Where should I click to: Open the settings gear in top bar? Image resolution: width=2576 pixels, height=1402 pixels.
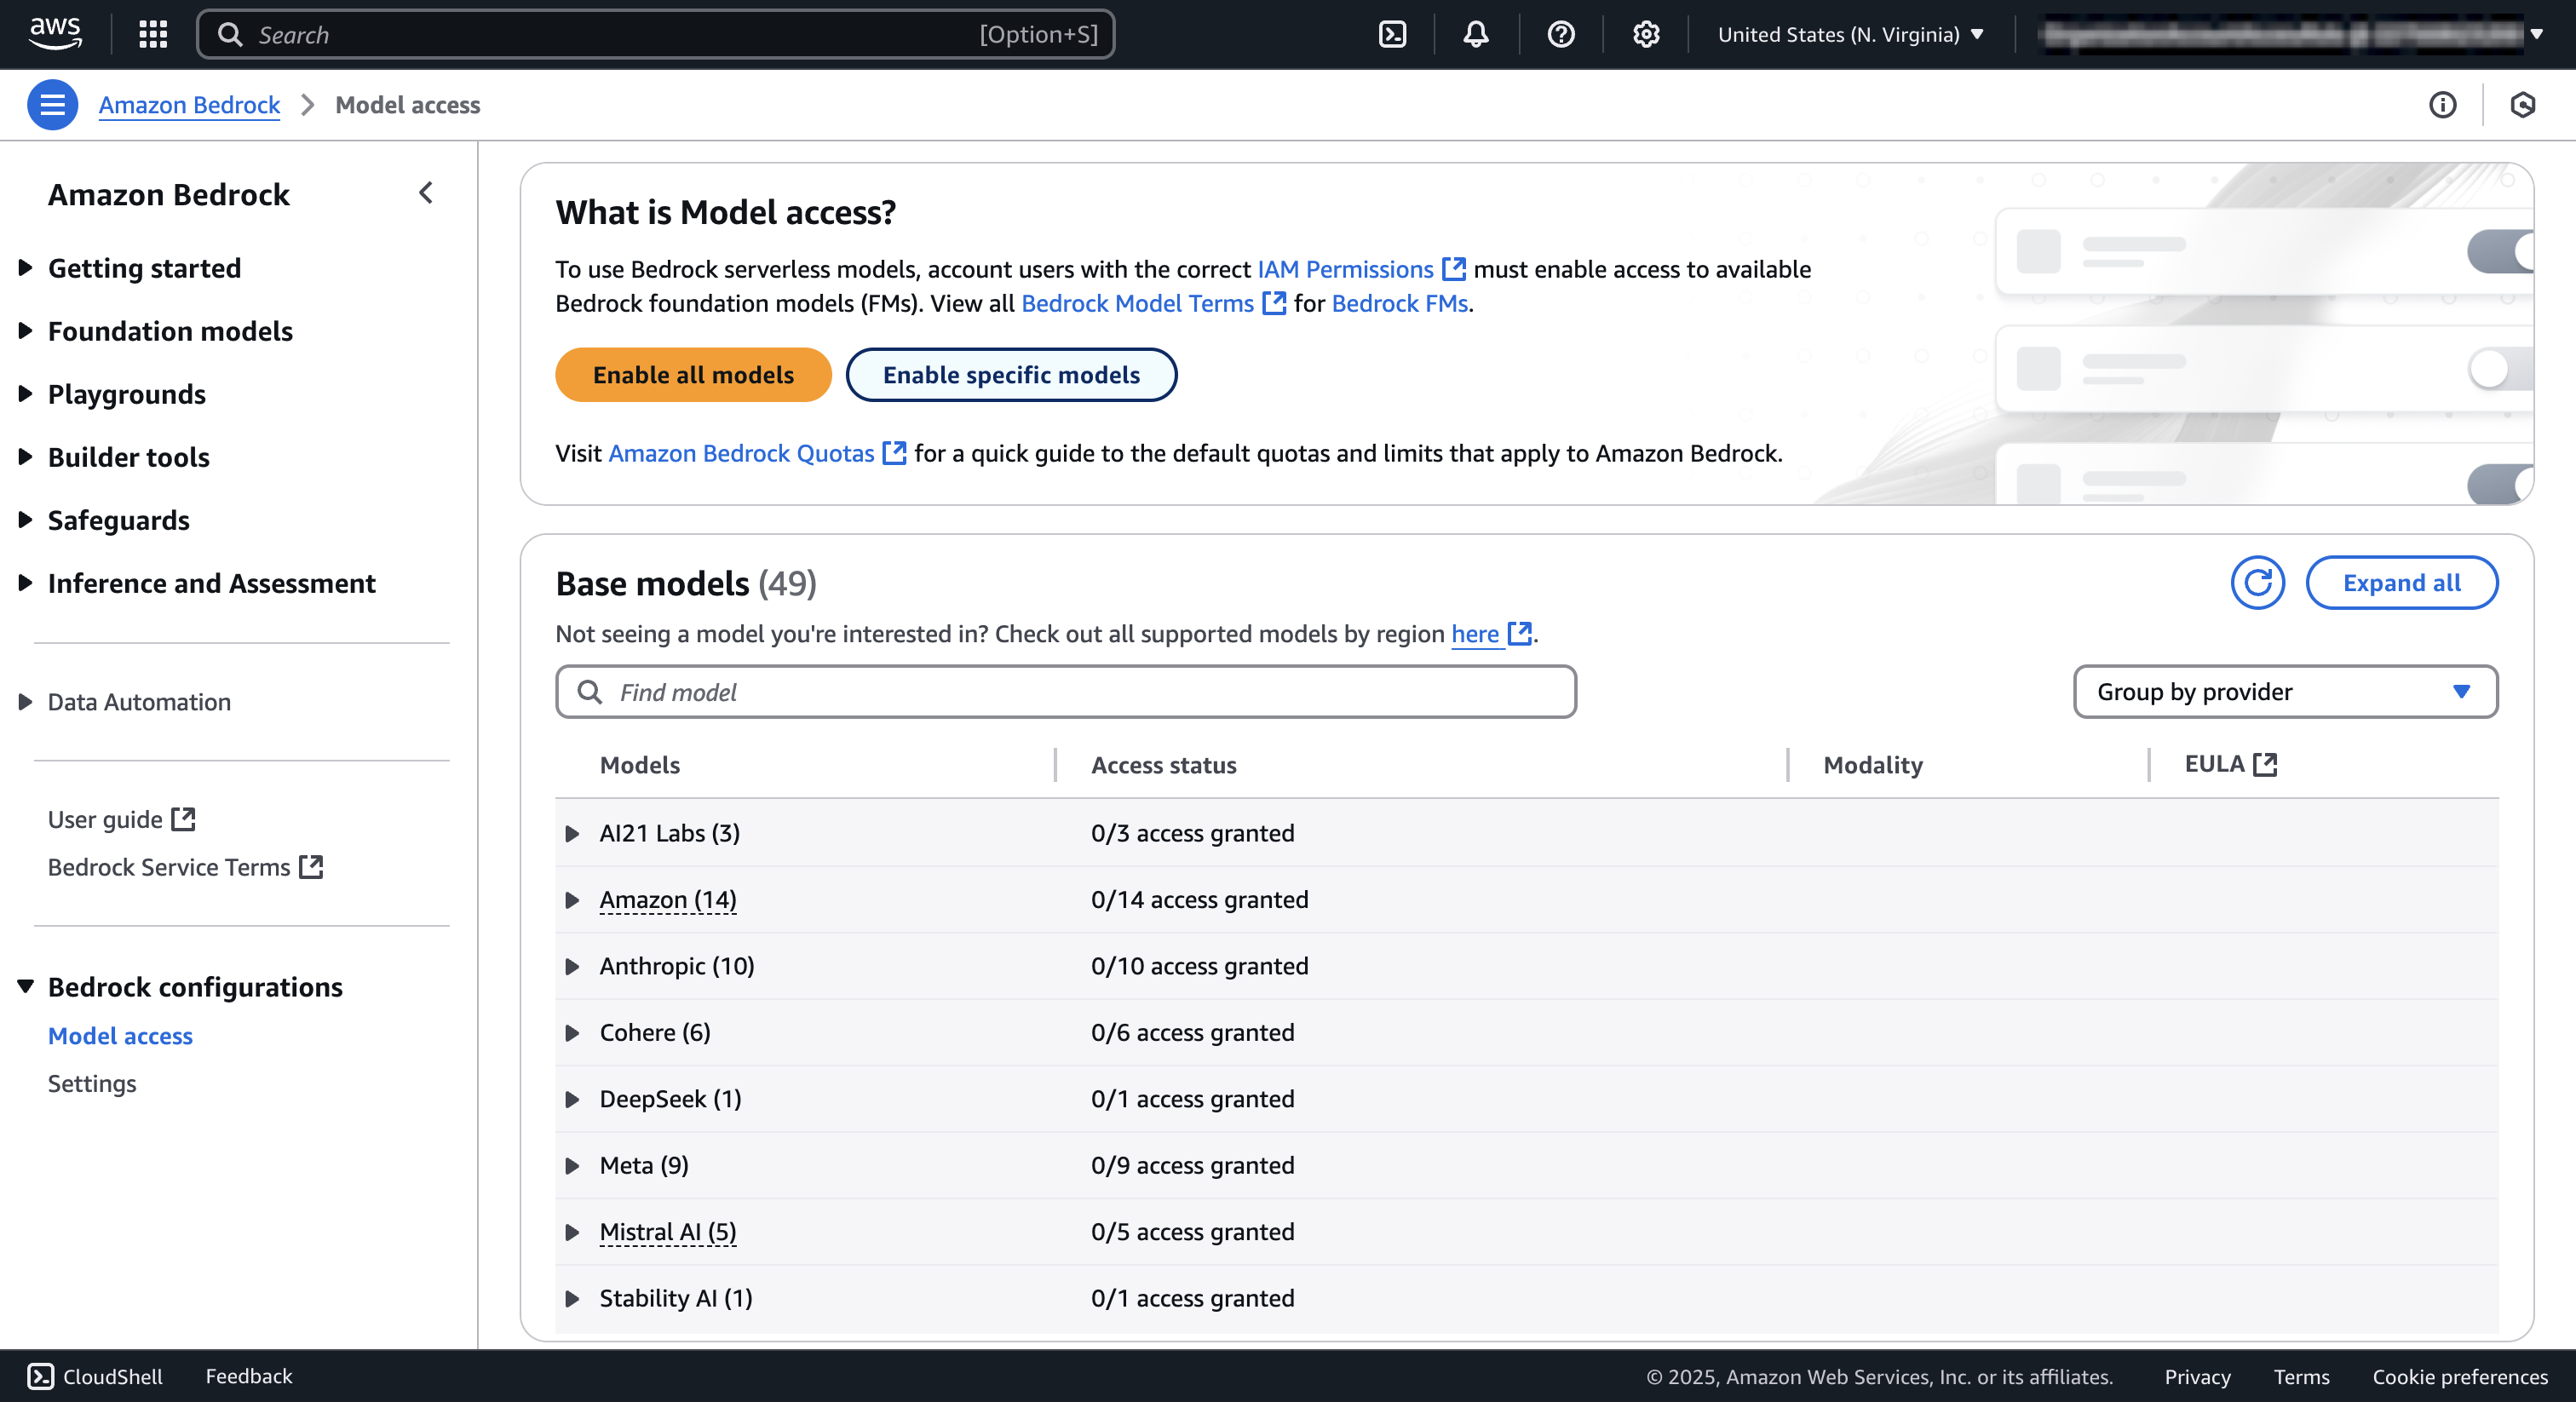tap(1646, 34)
